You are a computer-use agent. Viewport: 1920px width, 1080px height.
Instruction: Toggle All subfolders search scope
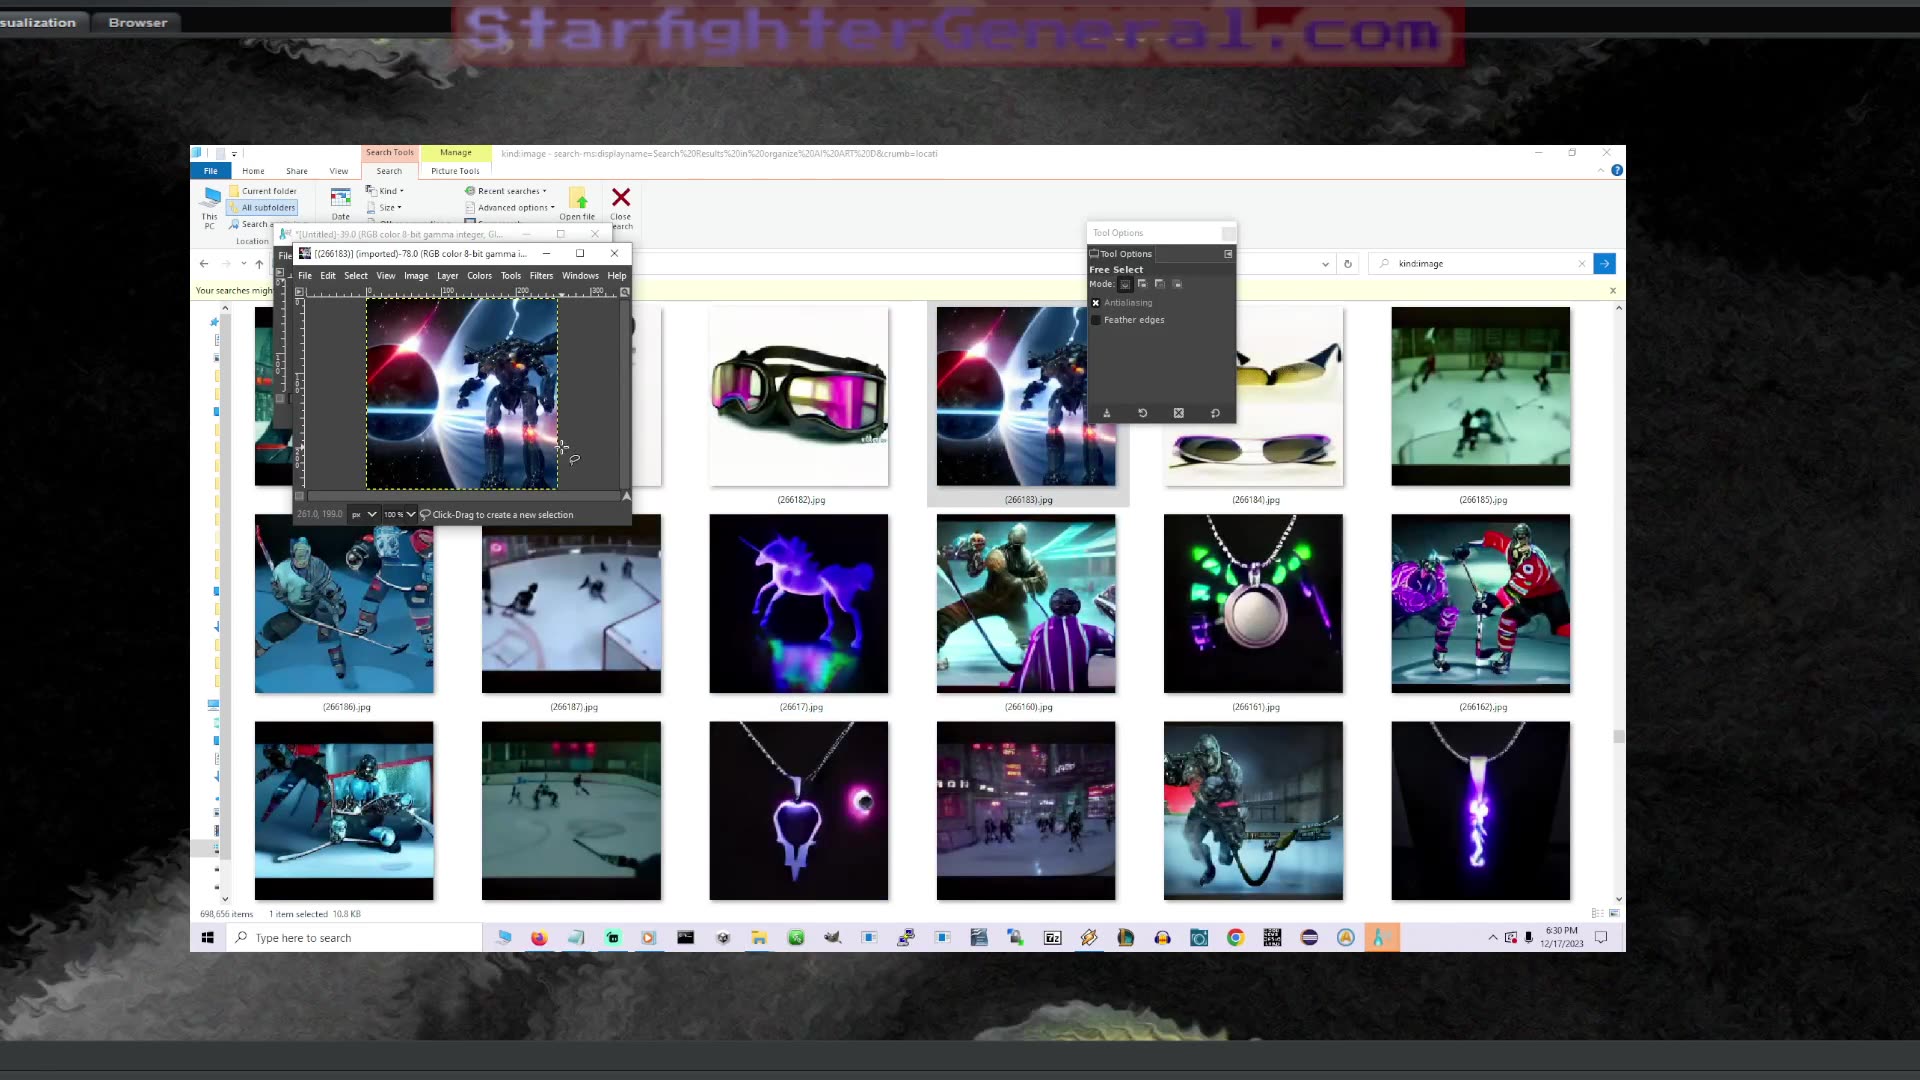point(262,208)
